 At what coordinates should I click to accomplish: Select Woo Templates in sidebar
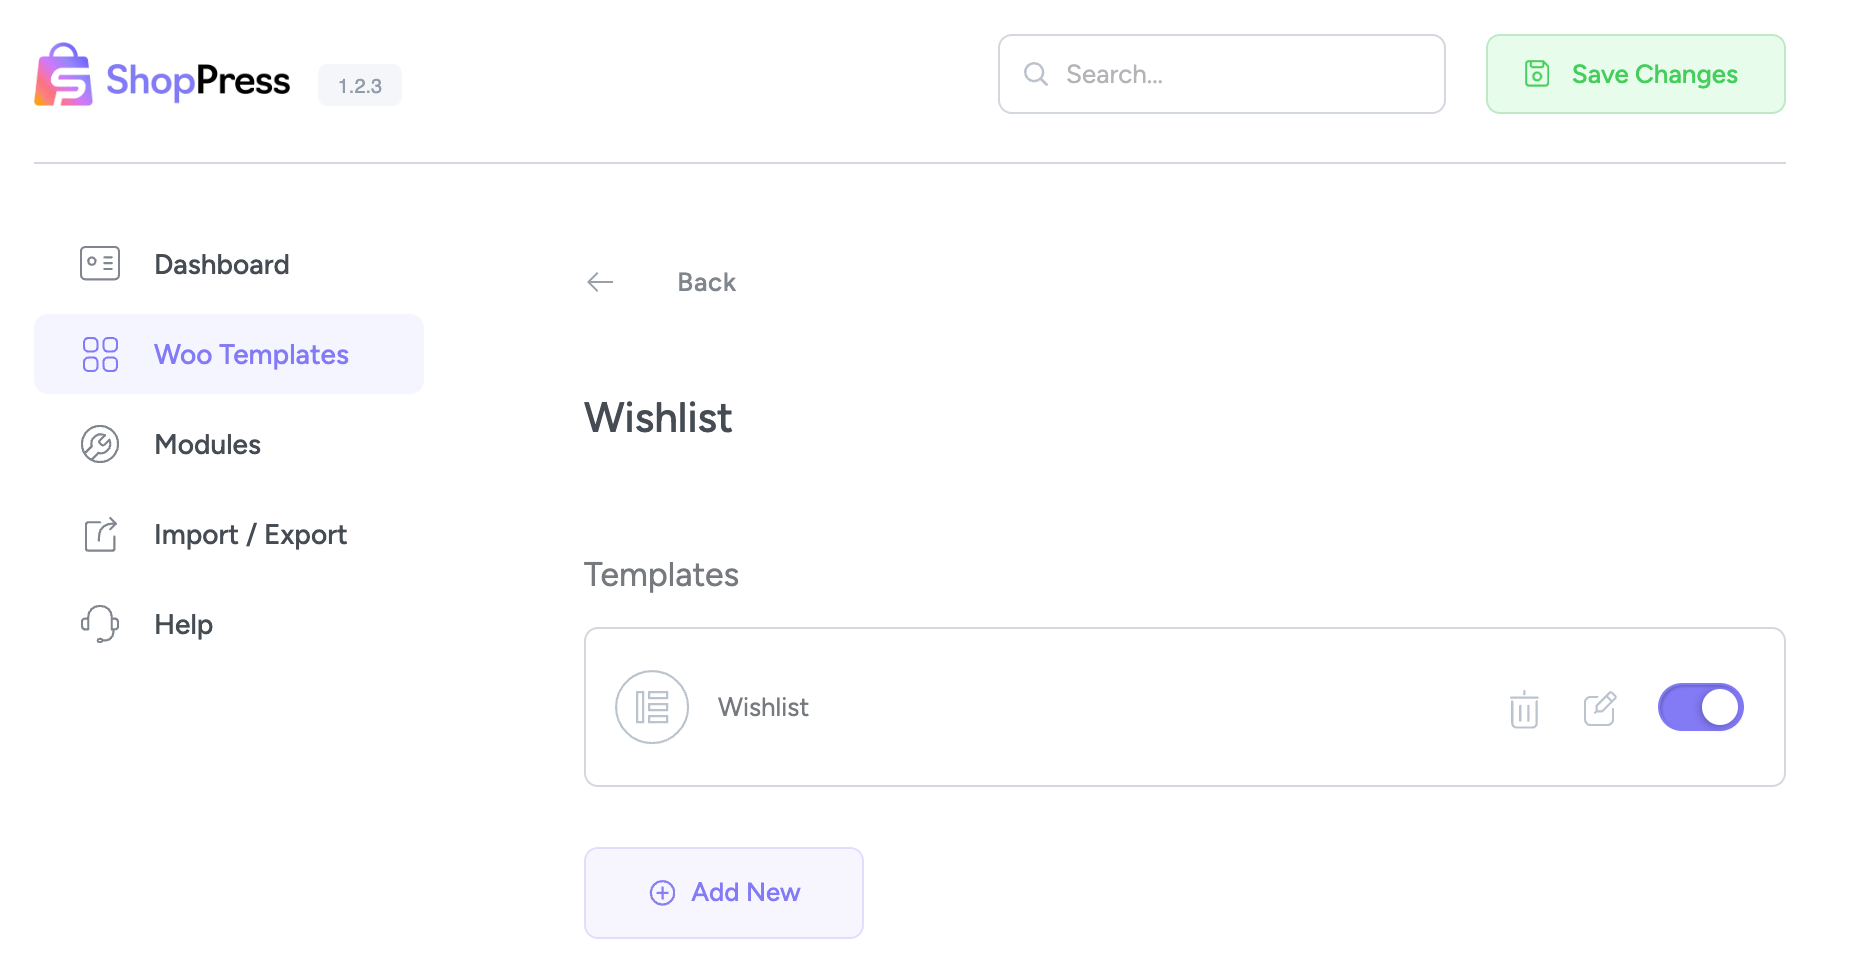click(251, 354)
